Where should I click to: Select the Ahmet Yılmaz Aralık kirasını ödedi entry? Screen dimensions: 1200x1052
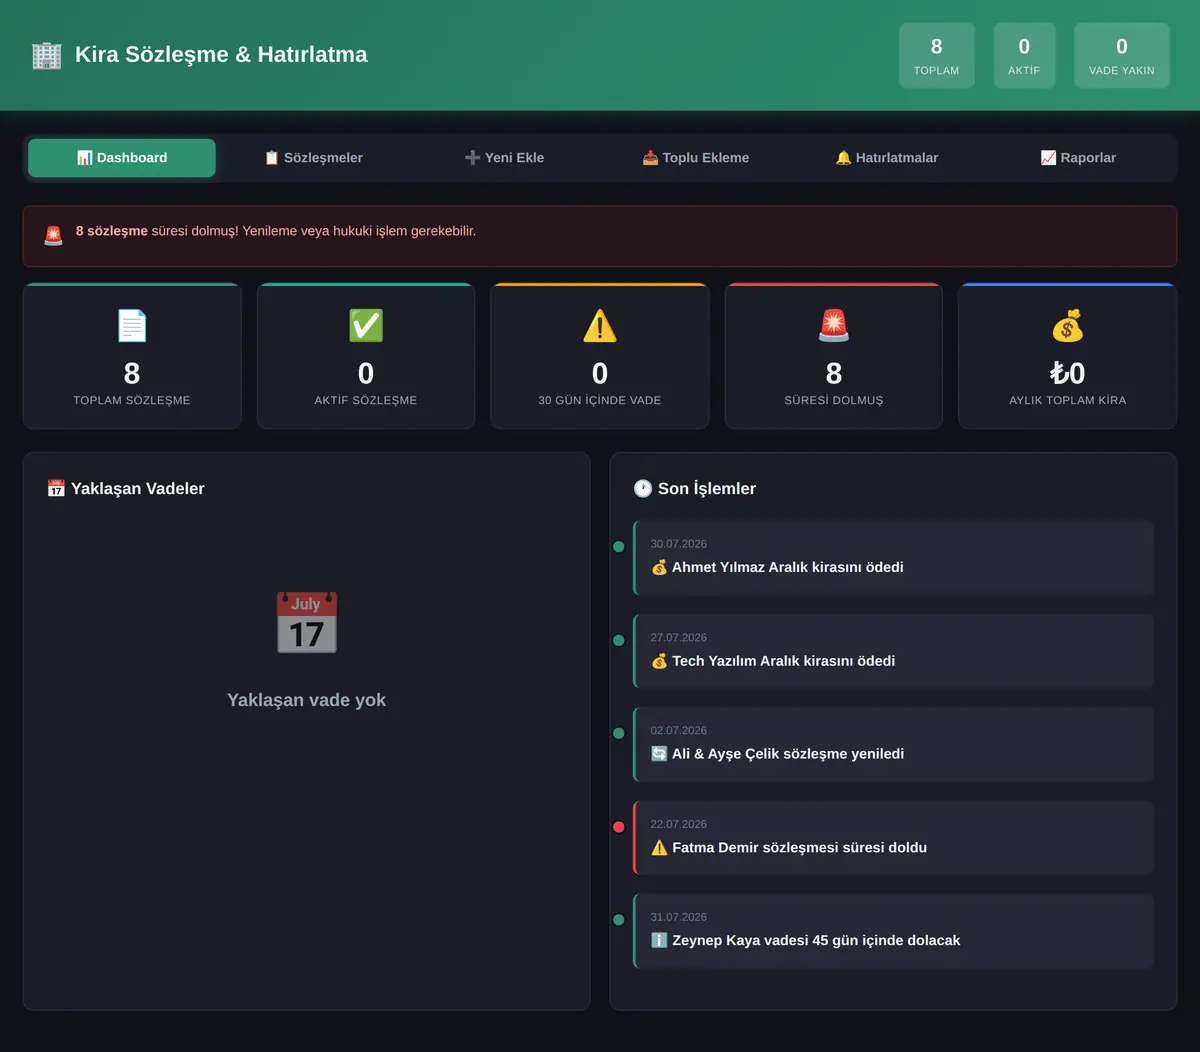894,558
